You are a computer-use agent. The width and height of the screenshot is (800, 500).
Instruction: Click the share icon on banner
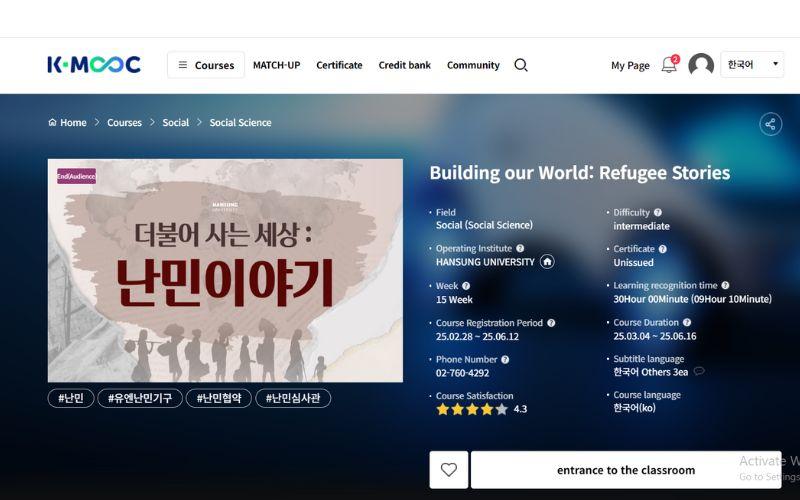[770, 124]
